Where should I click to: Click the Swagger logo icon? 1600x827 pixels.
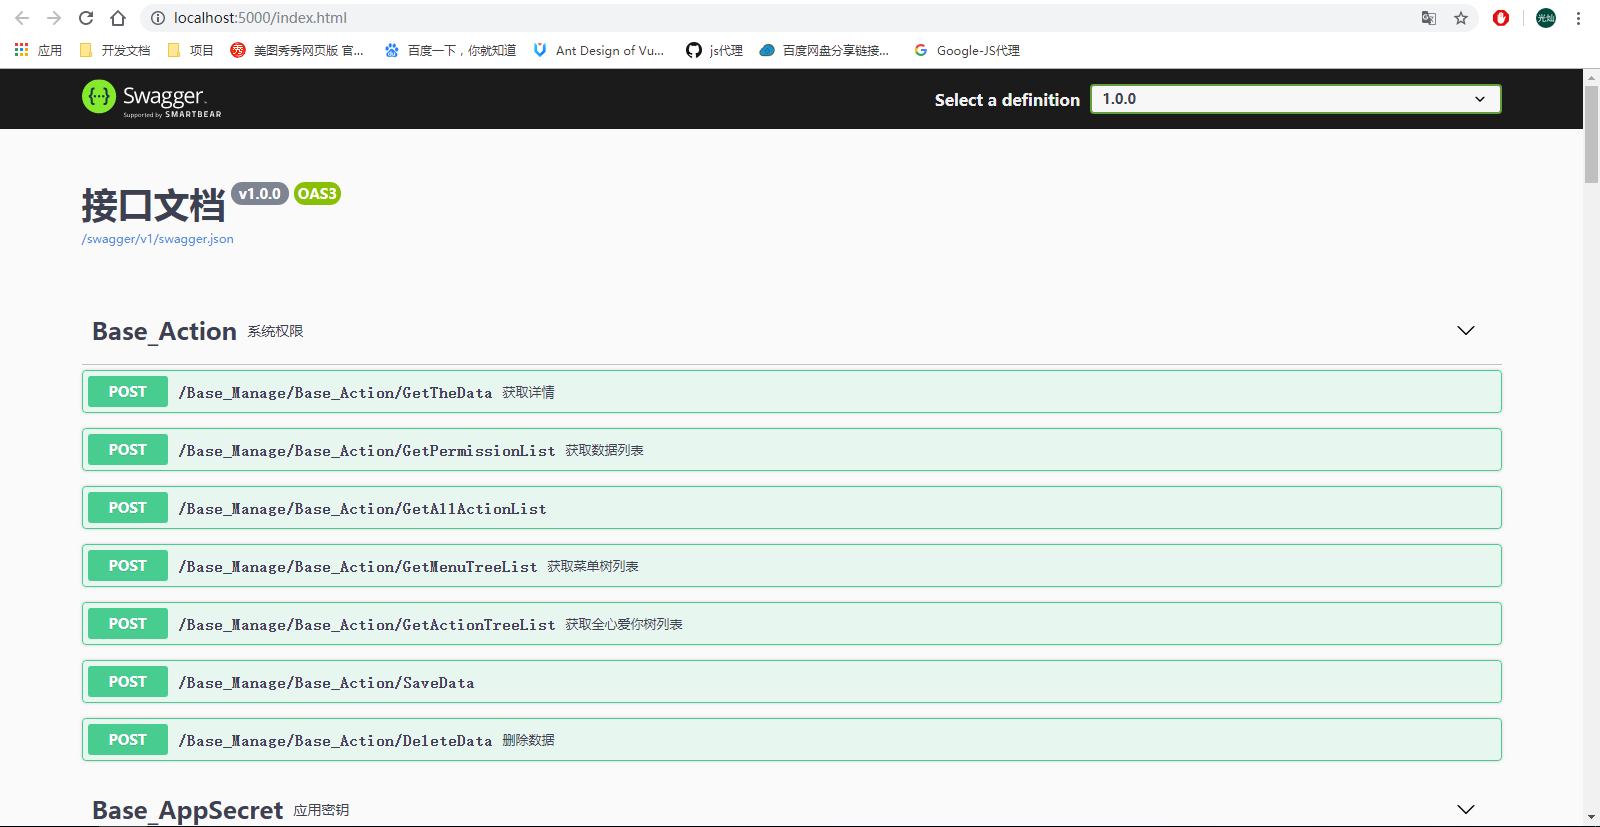tap(99, 97)
